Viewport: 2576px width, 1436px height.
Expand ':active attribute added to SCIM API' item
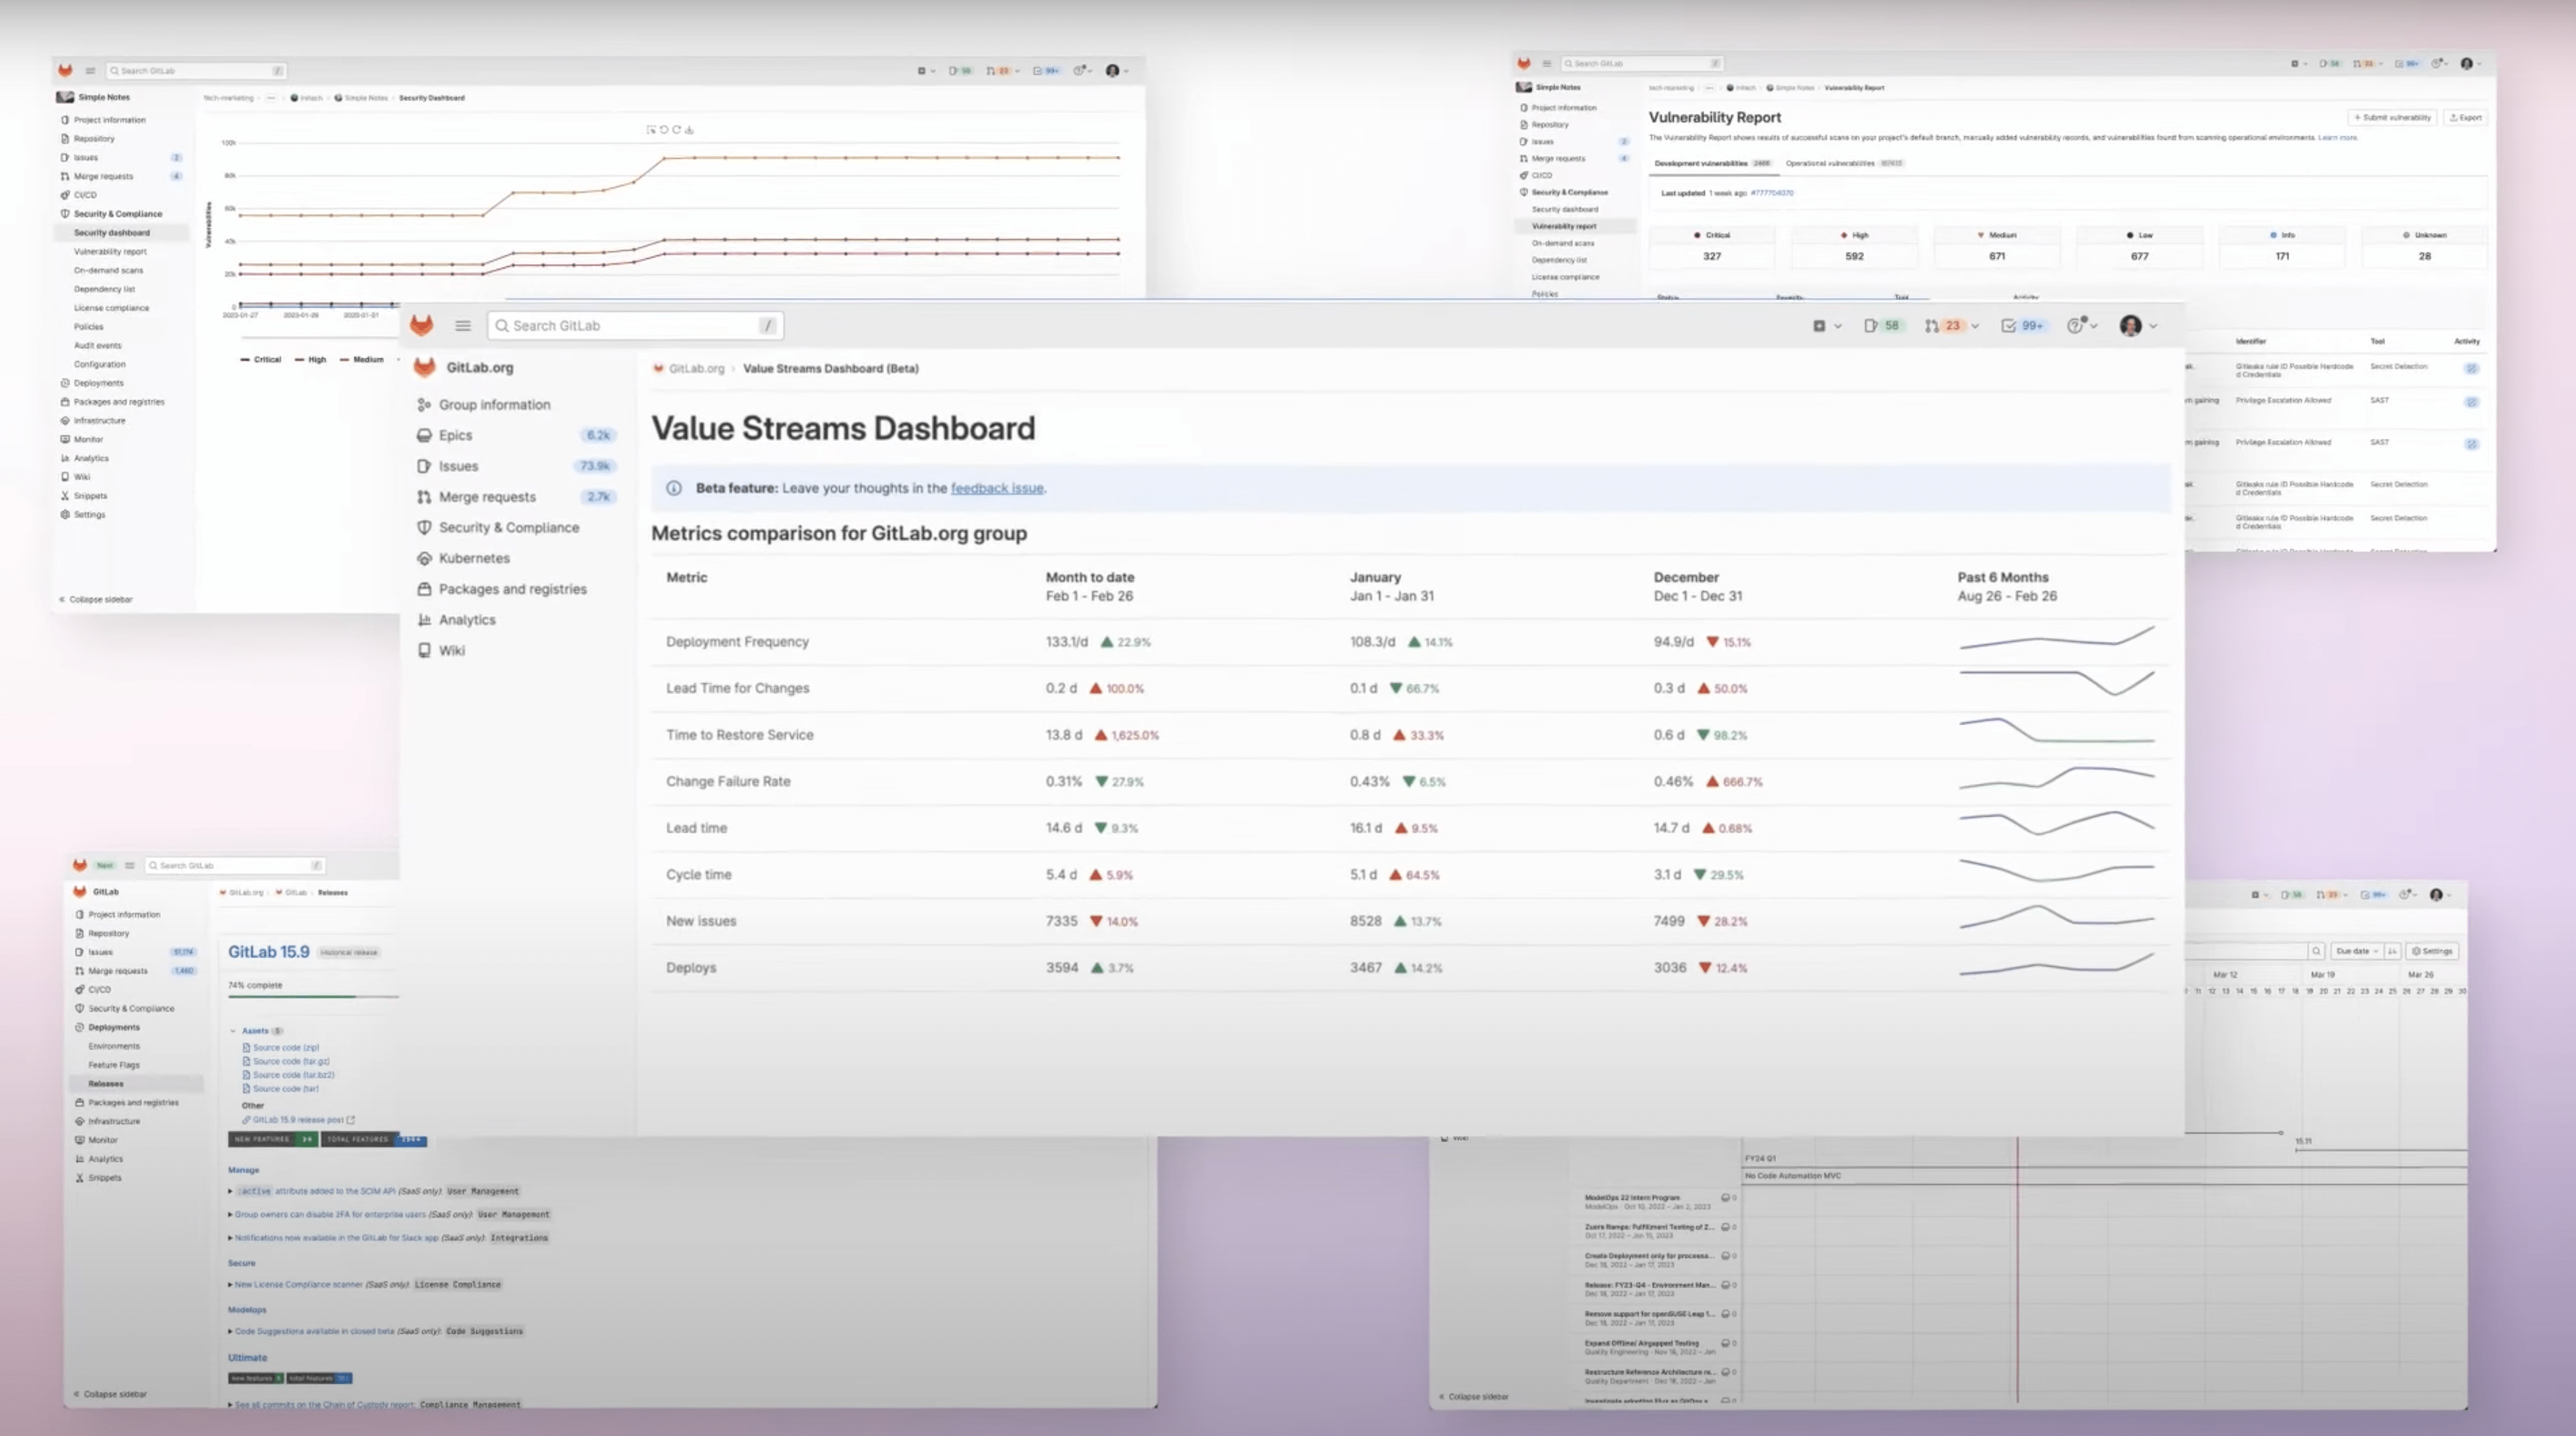click(x=230, y=1191)
